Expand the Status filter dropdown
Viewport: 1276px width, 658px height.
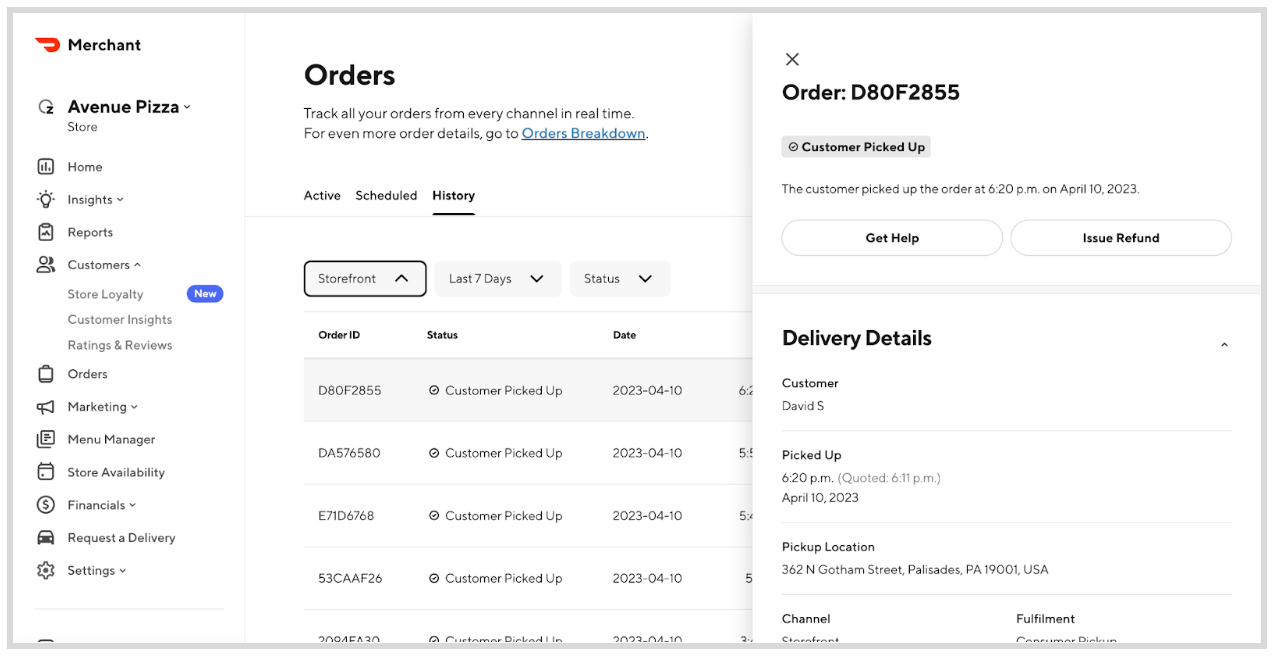620,278
